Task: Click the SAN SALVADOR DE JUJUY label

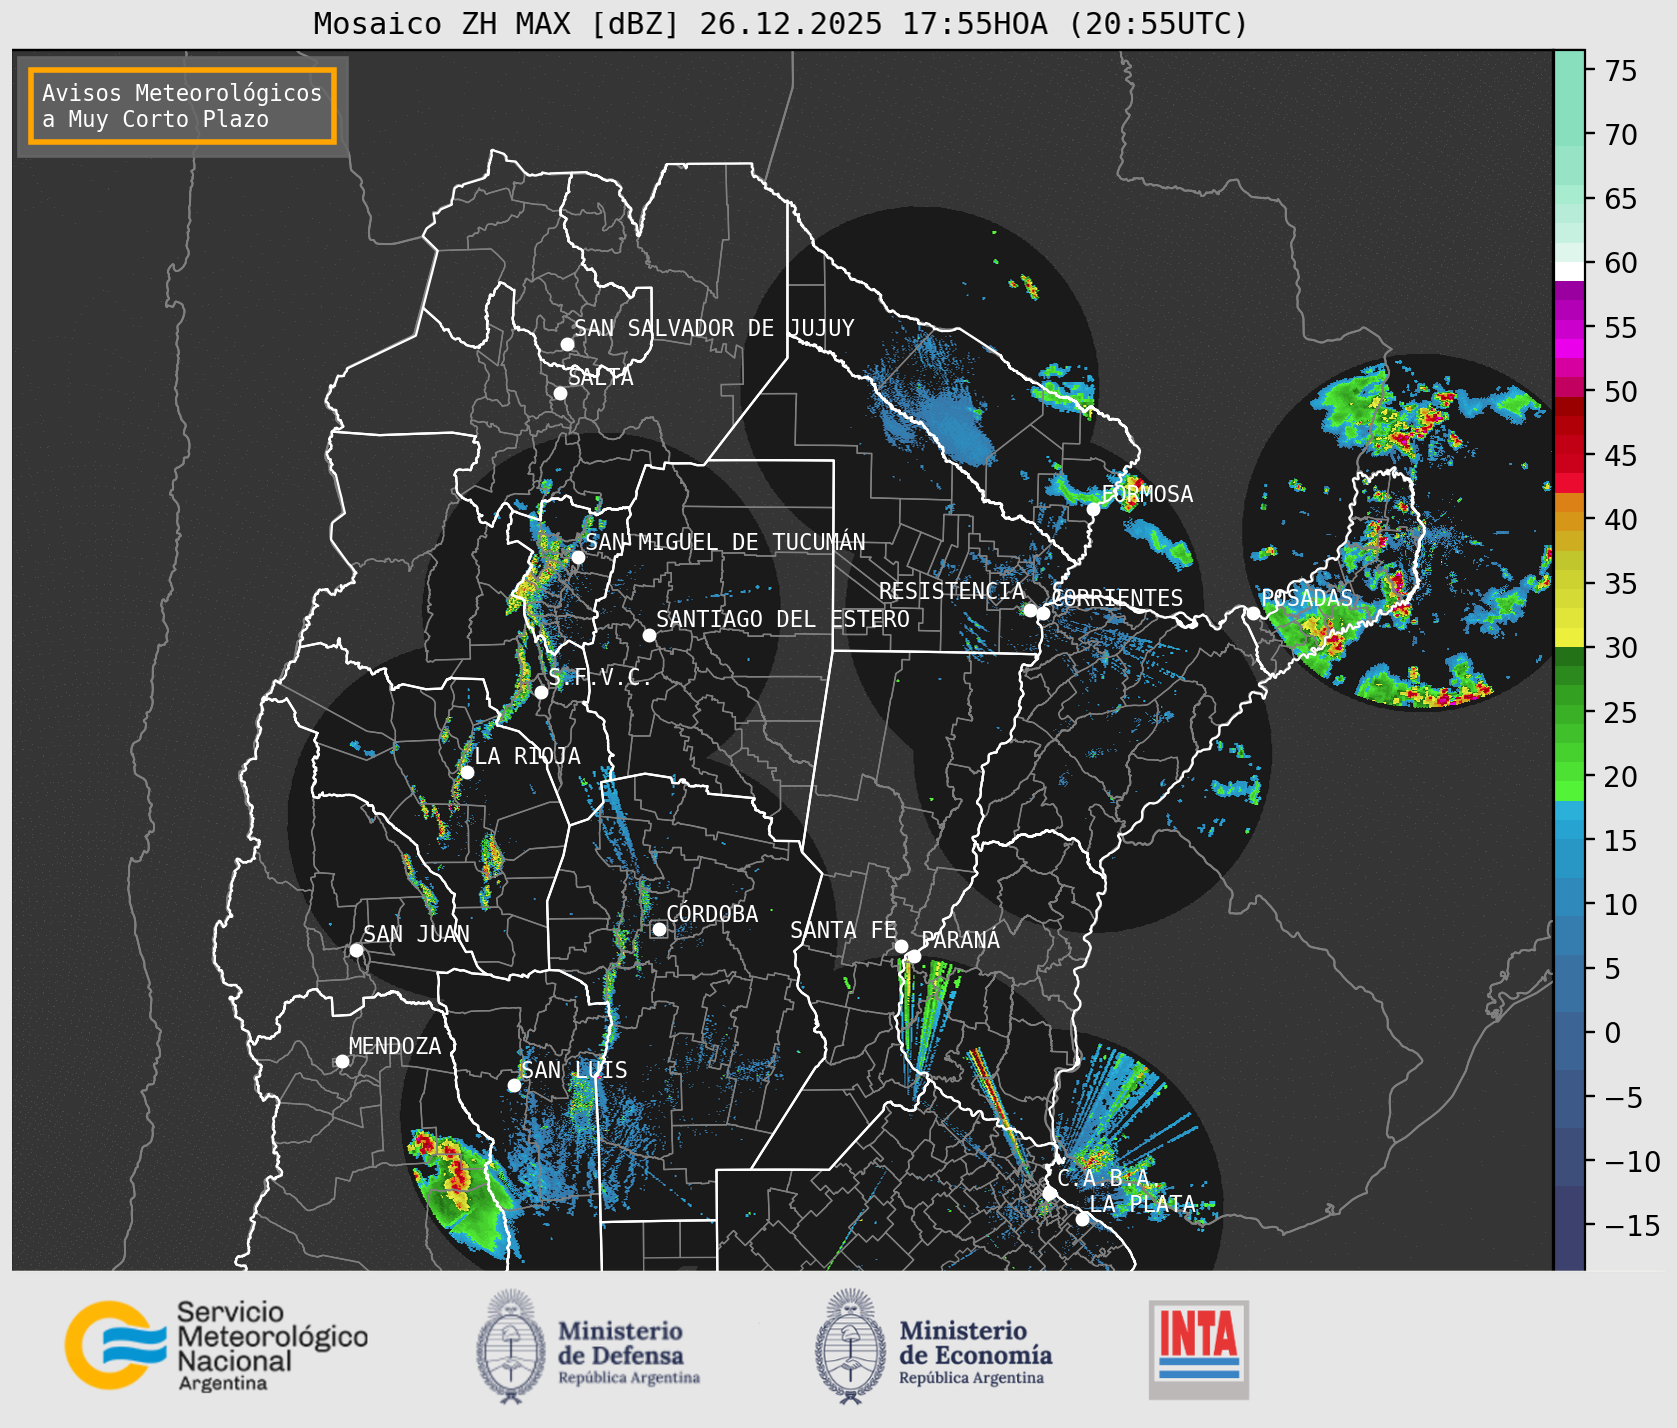Action: (714, 328)
